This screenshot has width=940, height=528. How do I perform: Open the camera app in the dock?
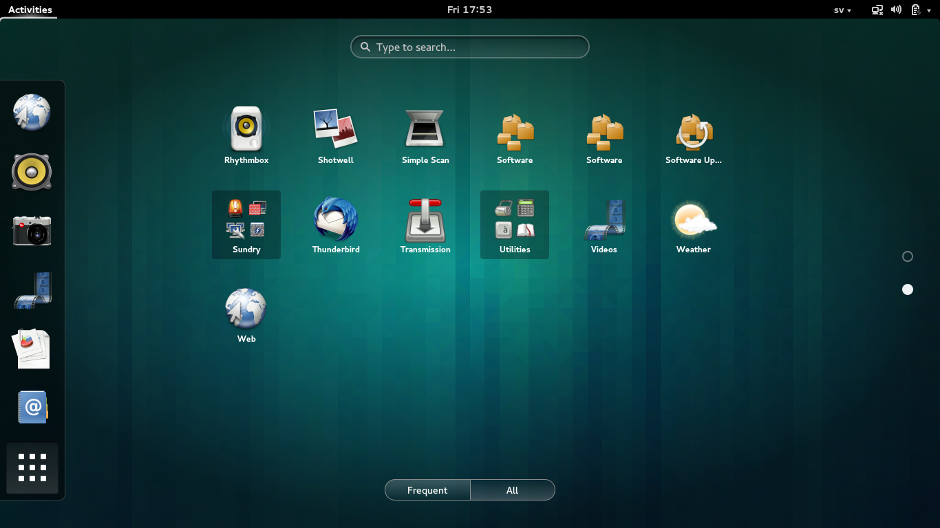point(32,231)
